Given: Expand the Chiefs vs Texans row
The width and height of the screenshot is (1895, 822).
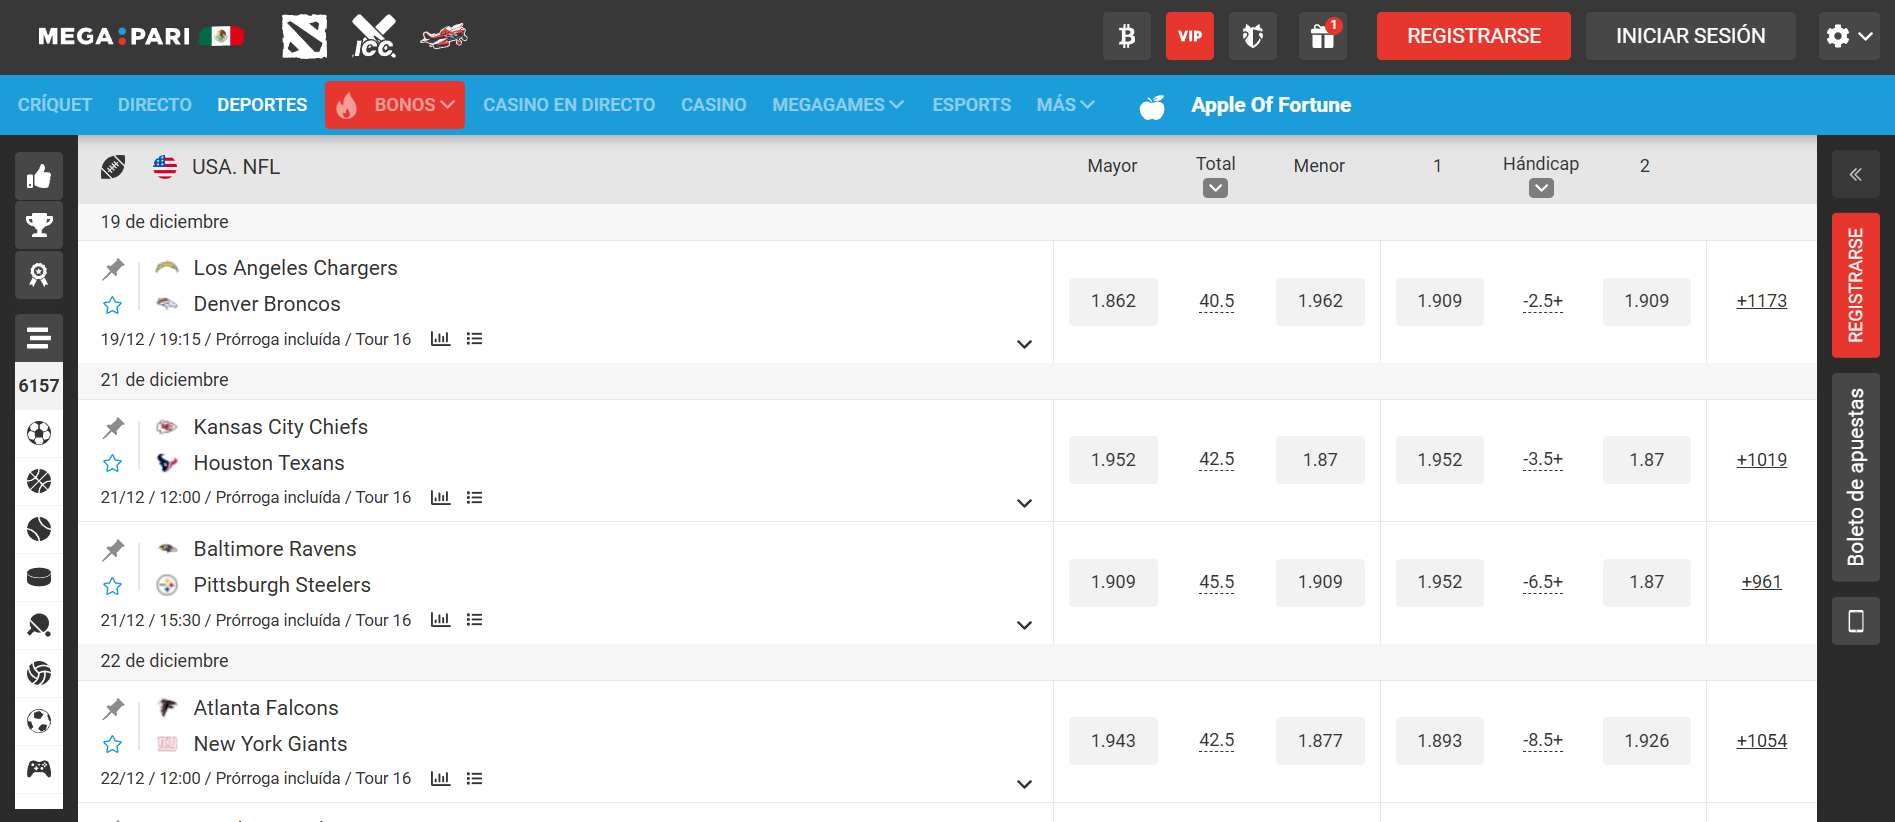Looking at the screenshot, I should tap(1024, 503).
